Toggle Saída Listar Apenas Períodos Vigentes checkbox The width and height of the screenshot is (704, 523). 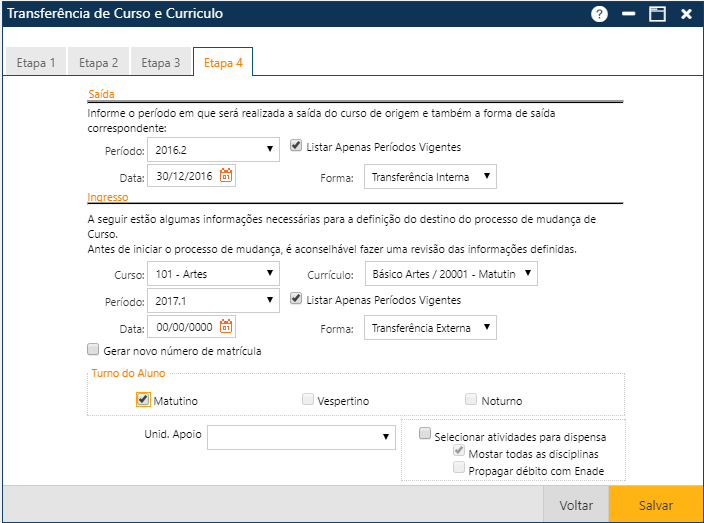click(295, 145)
